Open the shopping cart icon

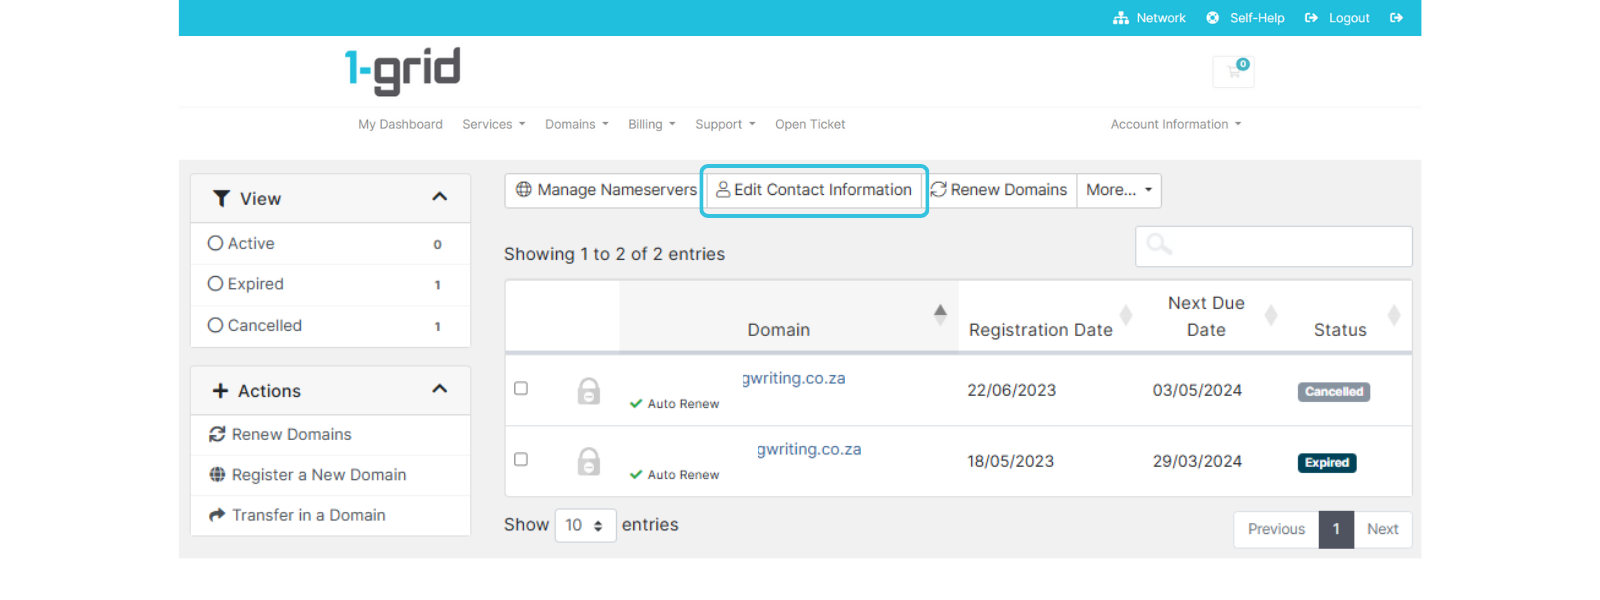1234,72
